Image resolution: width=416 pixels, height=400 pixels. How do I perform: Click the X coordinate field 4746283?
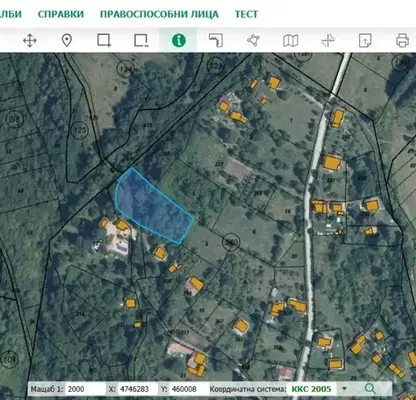[138, 389]
